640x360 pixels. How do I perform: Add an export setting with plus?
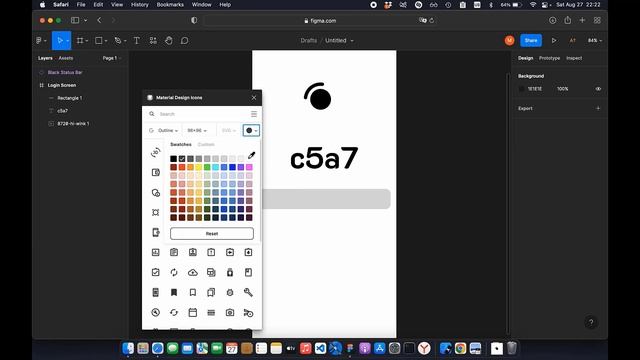click(598, 108)
